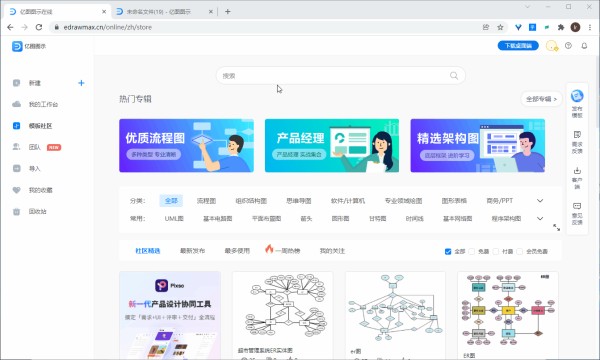The height and width of the screenshot is (360, 600).
Task: Open 回收站 trash icon in sidebar
Action: coord(16,212)
